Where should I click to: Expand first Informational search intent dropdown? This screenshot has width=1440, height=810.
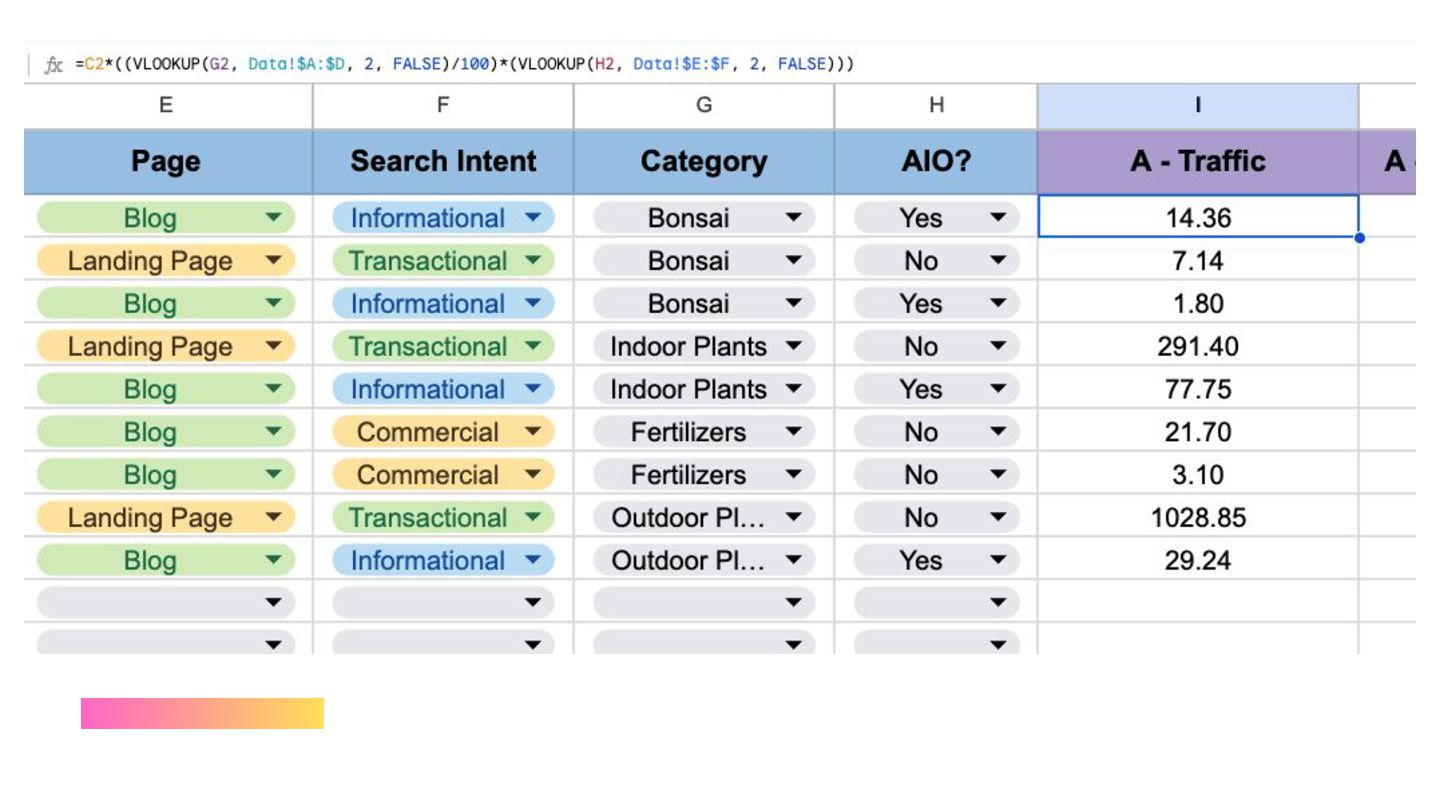point(533,218)
